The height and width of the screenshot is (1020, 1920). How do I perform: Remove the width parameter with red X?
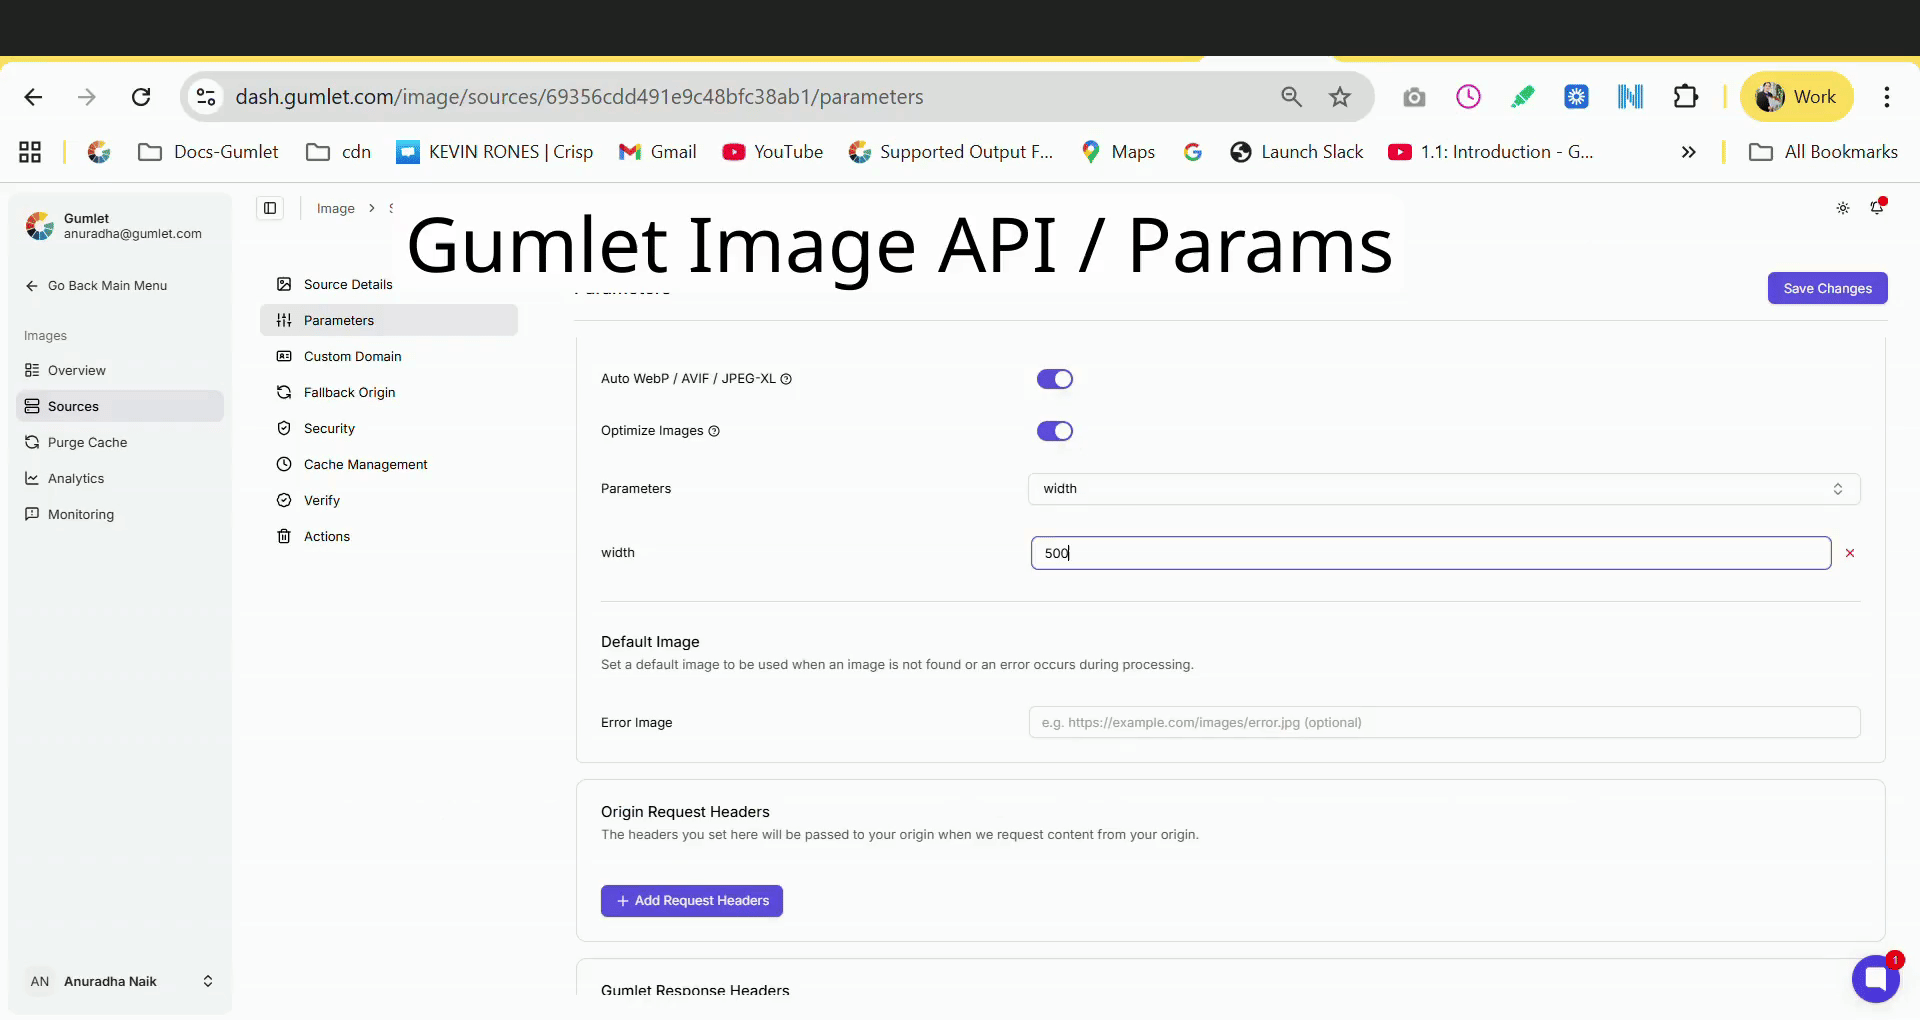1850,553
